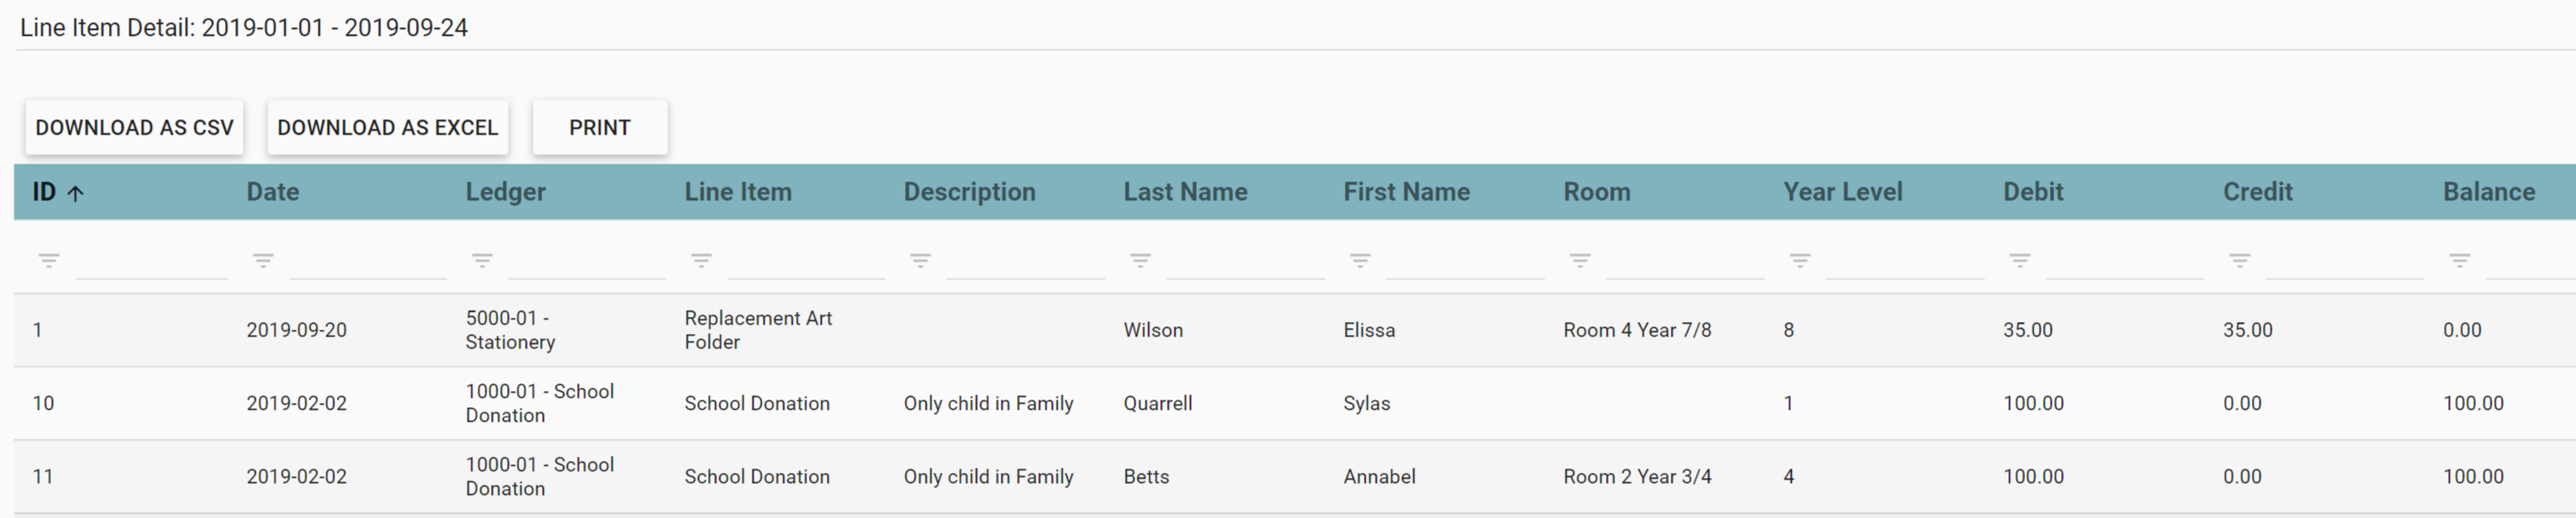Sort the table by Date header
The image size is (2576, 518).
coord(272,192)
